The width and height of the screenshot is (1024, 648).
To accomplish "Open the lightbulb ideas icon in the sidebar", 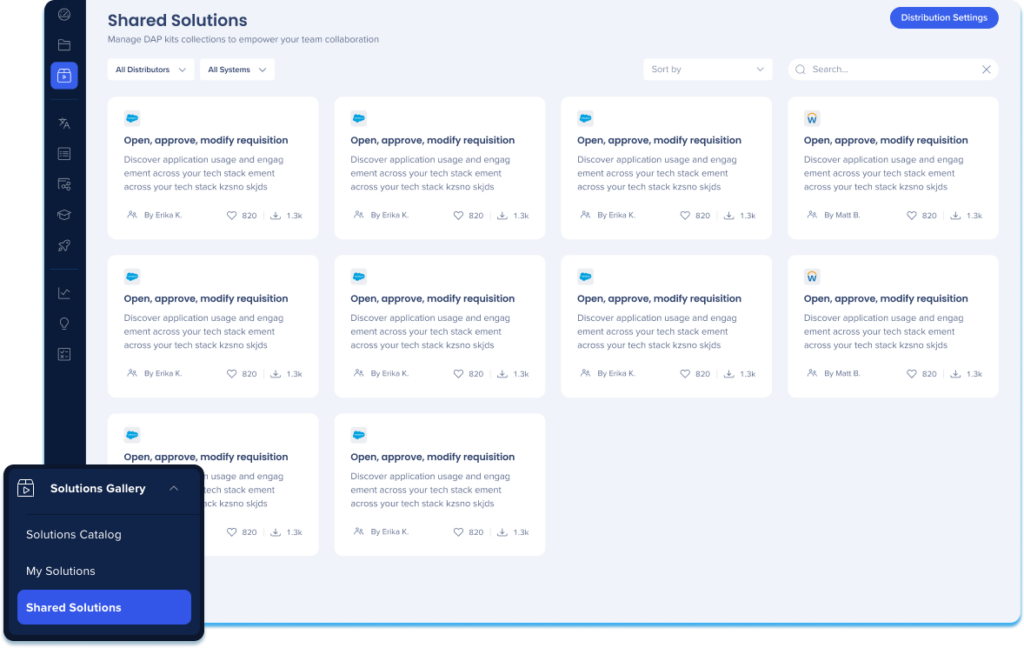I will (62, 323).
